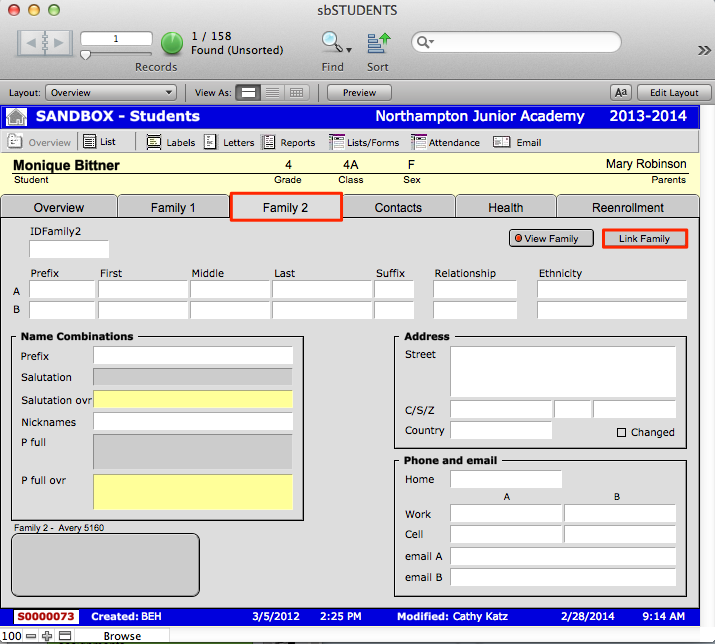This screenshot has height=644, width=715.
Task: Click the Aa formatting bar button
Action: [x=620, y=93]
